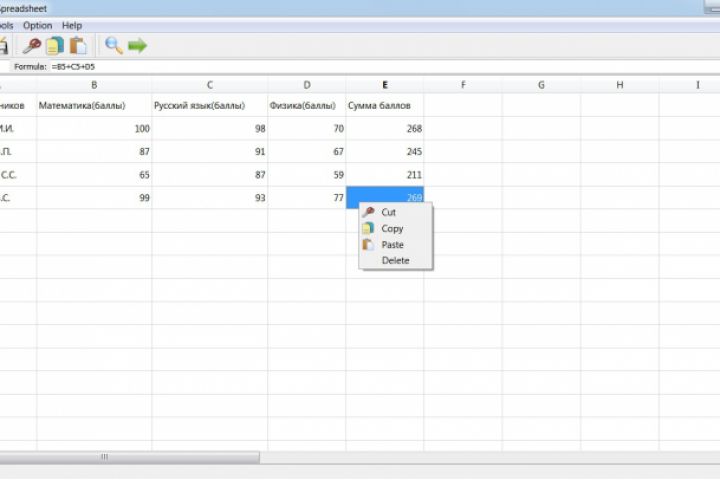The image size is (720, 480).
Task: Select column G header
Action: click(541, 85)
